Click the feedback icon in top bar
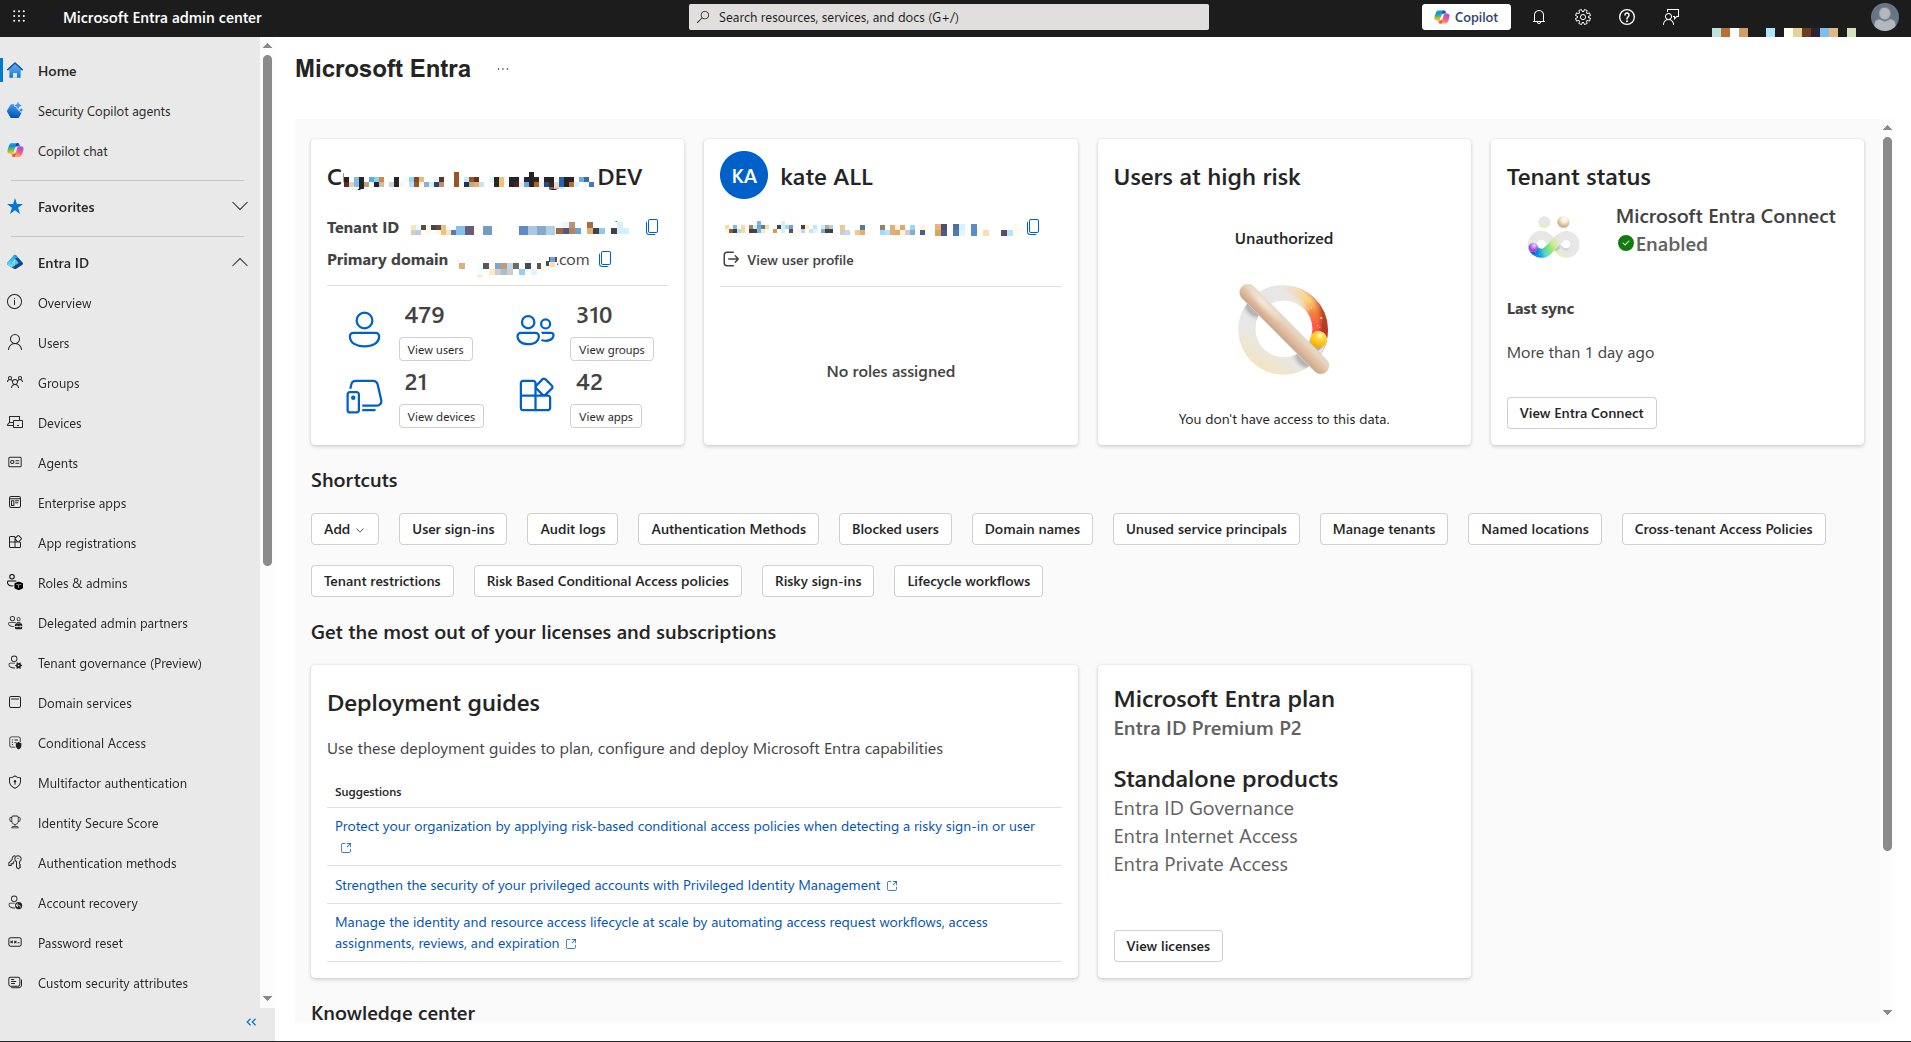 (x=1671, y=17)
